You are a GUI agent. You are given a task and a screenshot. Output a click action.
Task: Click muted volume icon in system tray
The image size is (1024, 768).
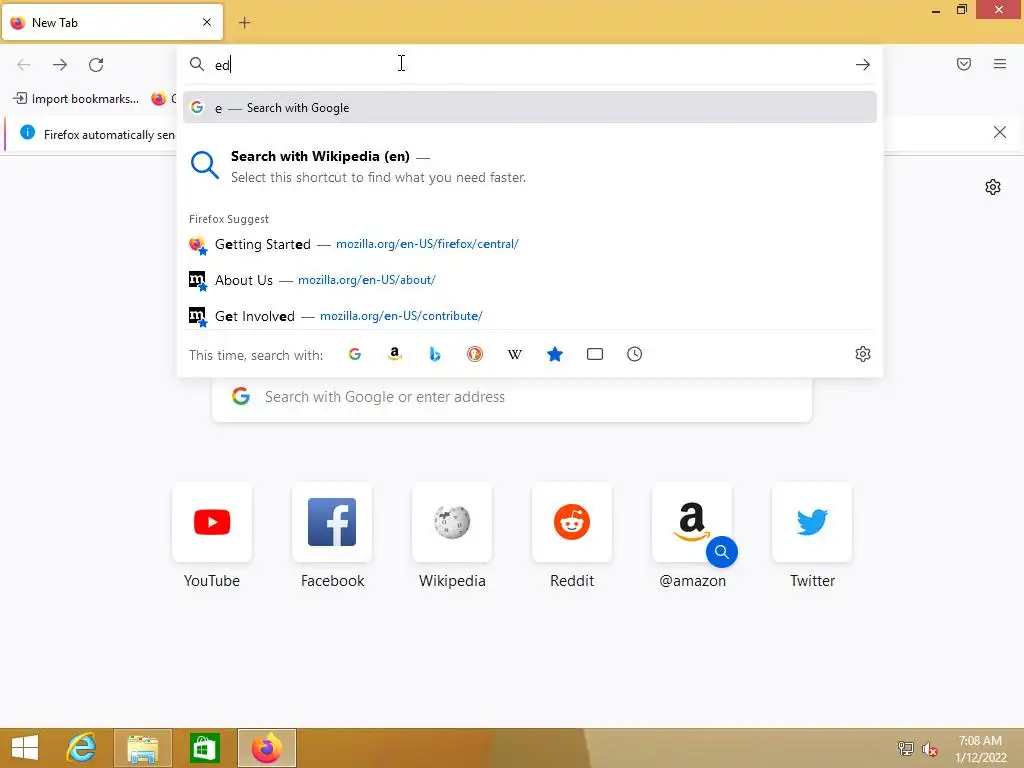[x=929, y=749]
